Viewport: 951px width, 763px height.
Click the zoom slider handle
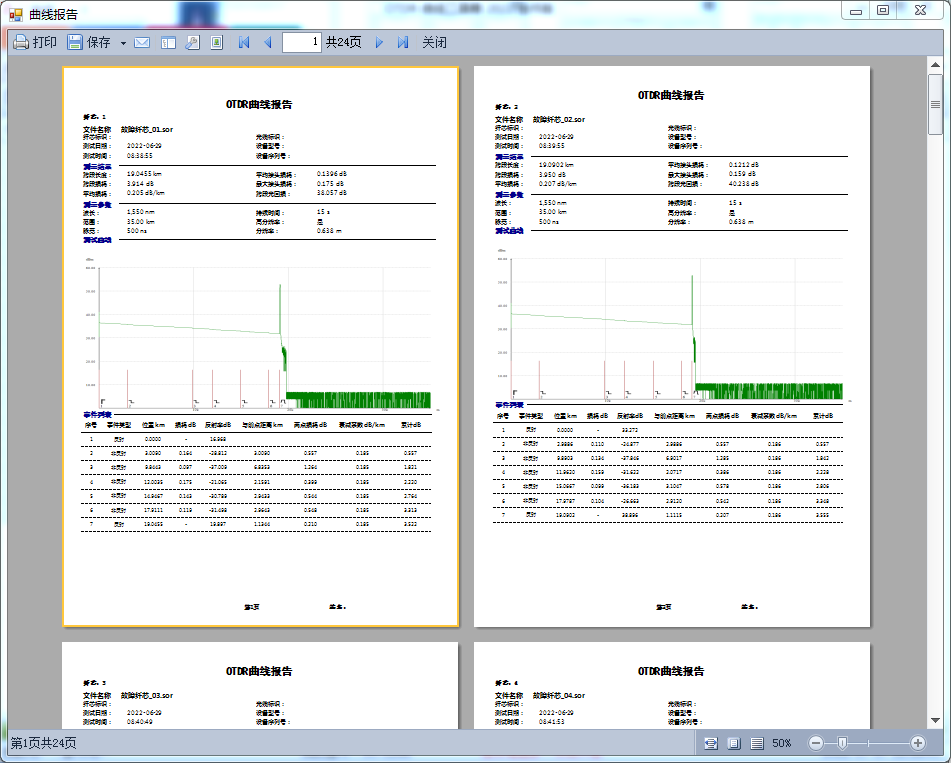(x=842, y=743)
